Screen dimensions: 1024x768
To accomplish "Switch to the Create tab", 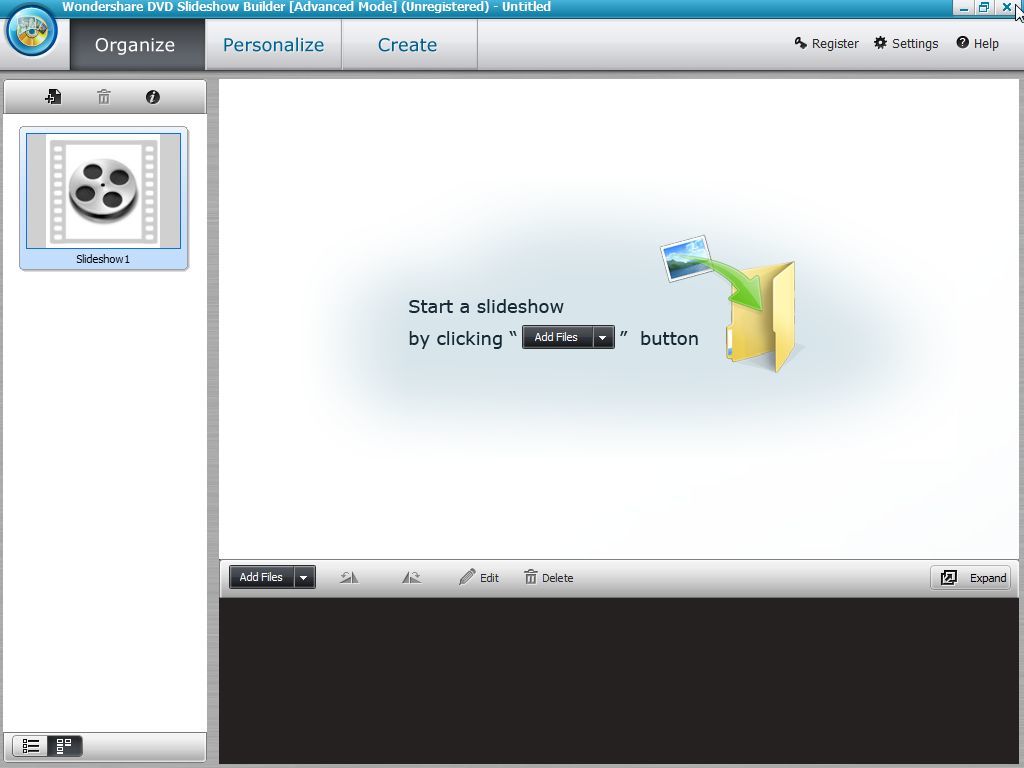I will [x=406, y=44].
